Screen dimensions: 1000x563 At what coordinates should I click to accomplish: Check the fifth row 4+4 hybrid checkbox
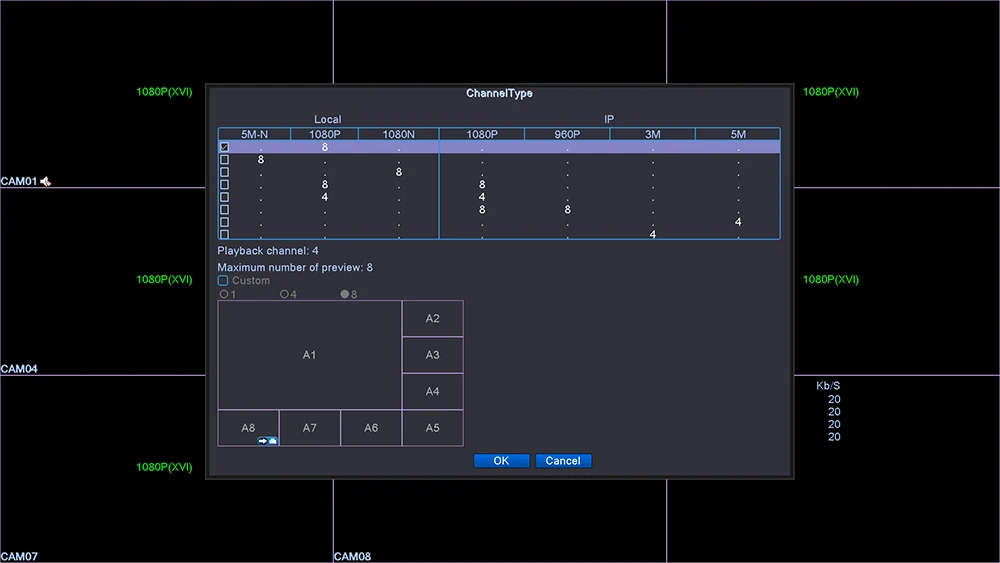pyautogui.click(x=224, y=197)
